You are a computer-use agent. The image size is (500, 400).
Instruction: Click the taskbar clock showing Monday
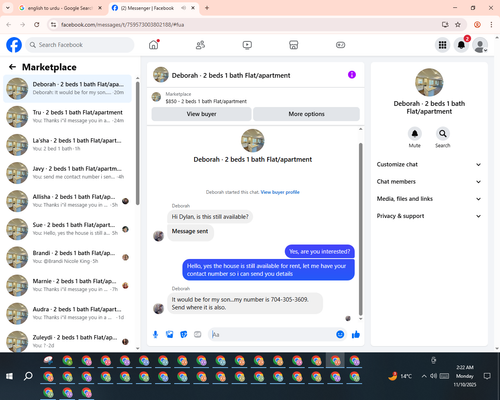click(x=465, y=376)
